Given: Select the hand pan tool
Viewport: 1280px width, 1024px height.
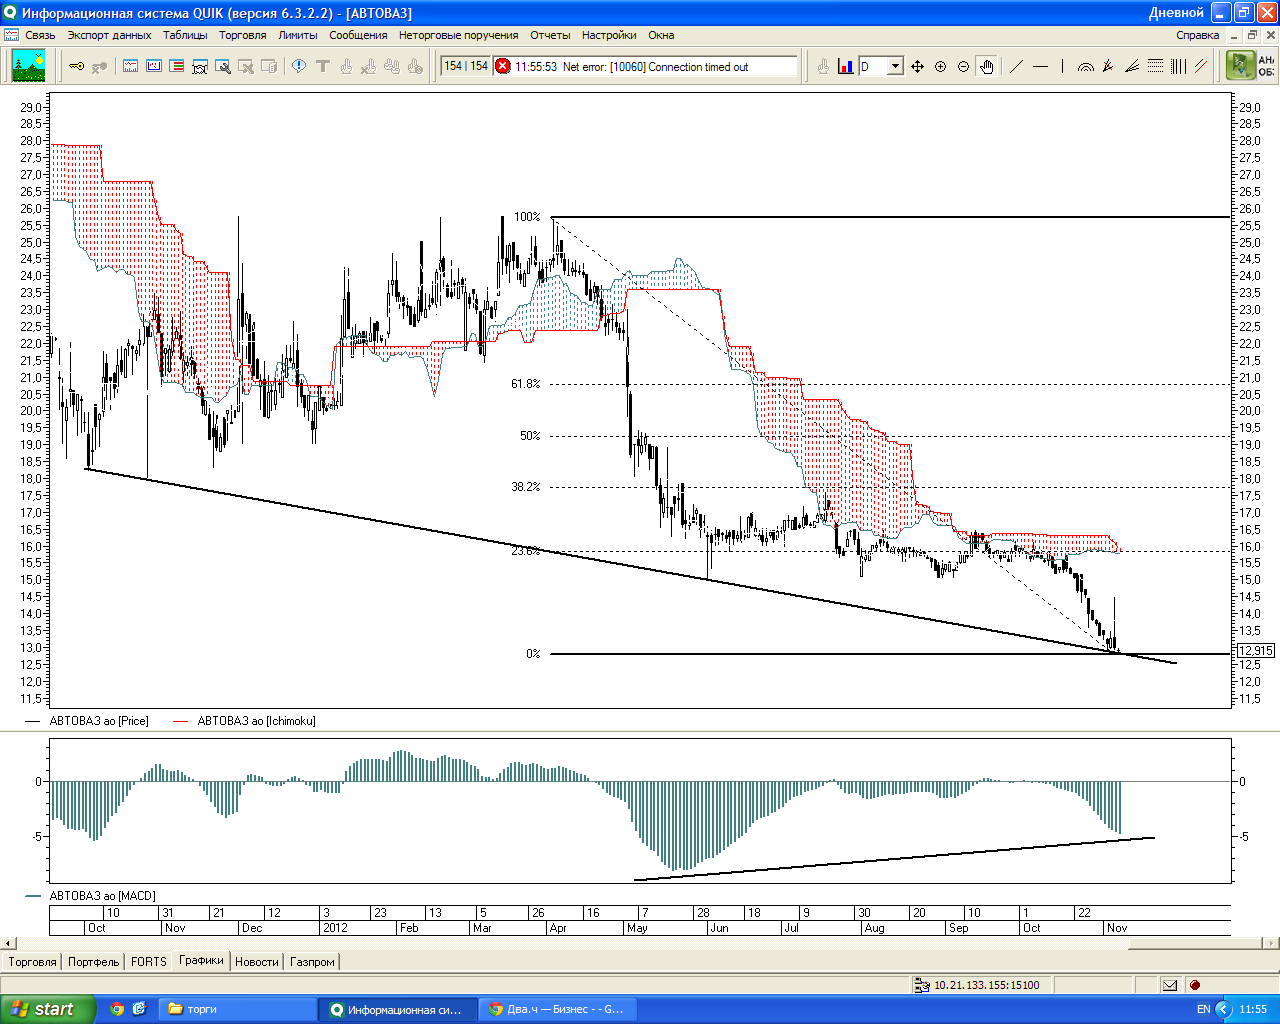Looking at the screenshot, I should (x=986, y=67).
